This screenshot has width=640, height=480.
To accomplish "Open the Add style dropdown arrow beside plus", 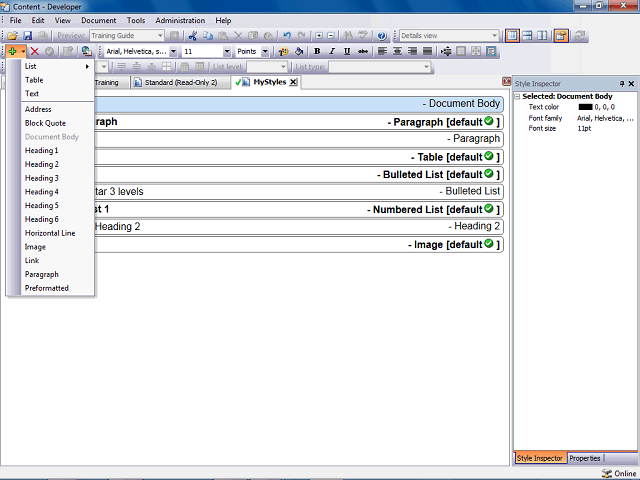I will (23, 51).
